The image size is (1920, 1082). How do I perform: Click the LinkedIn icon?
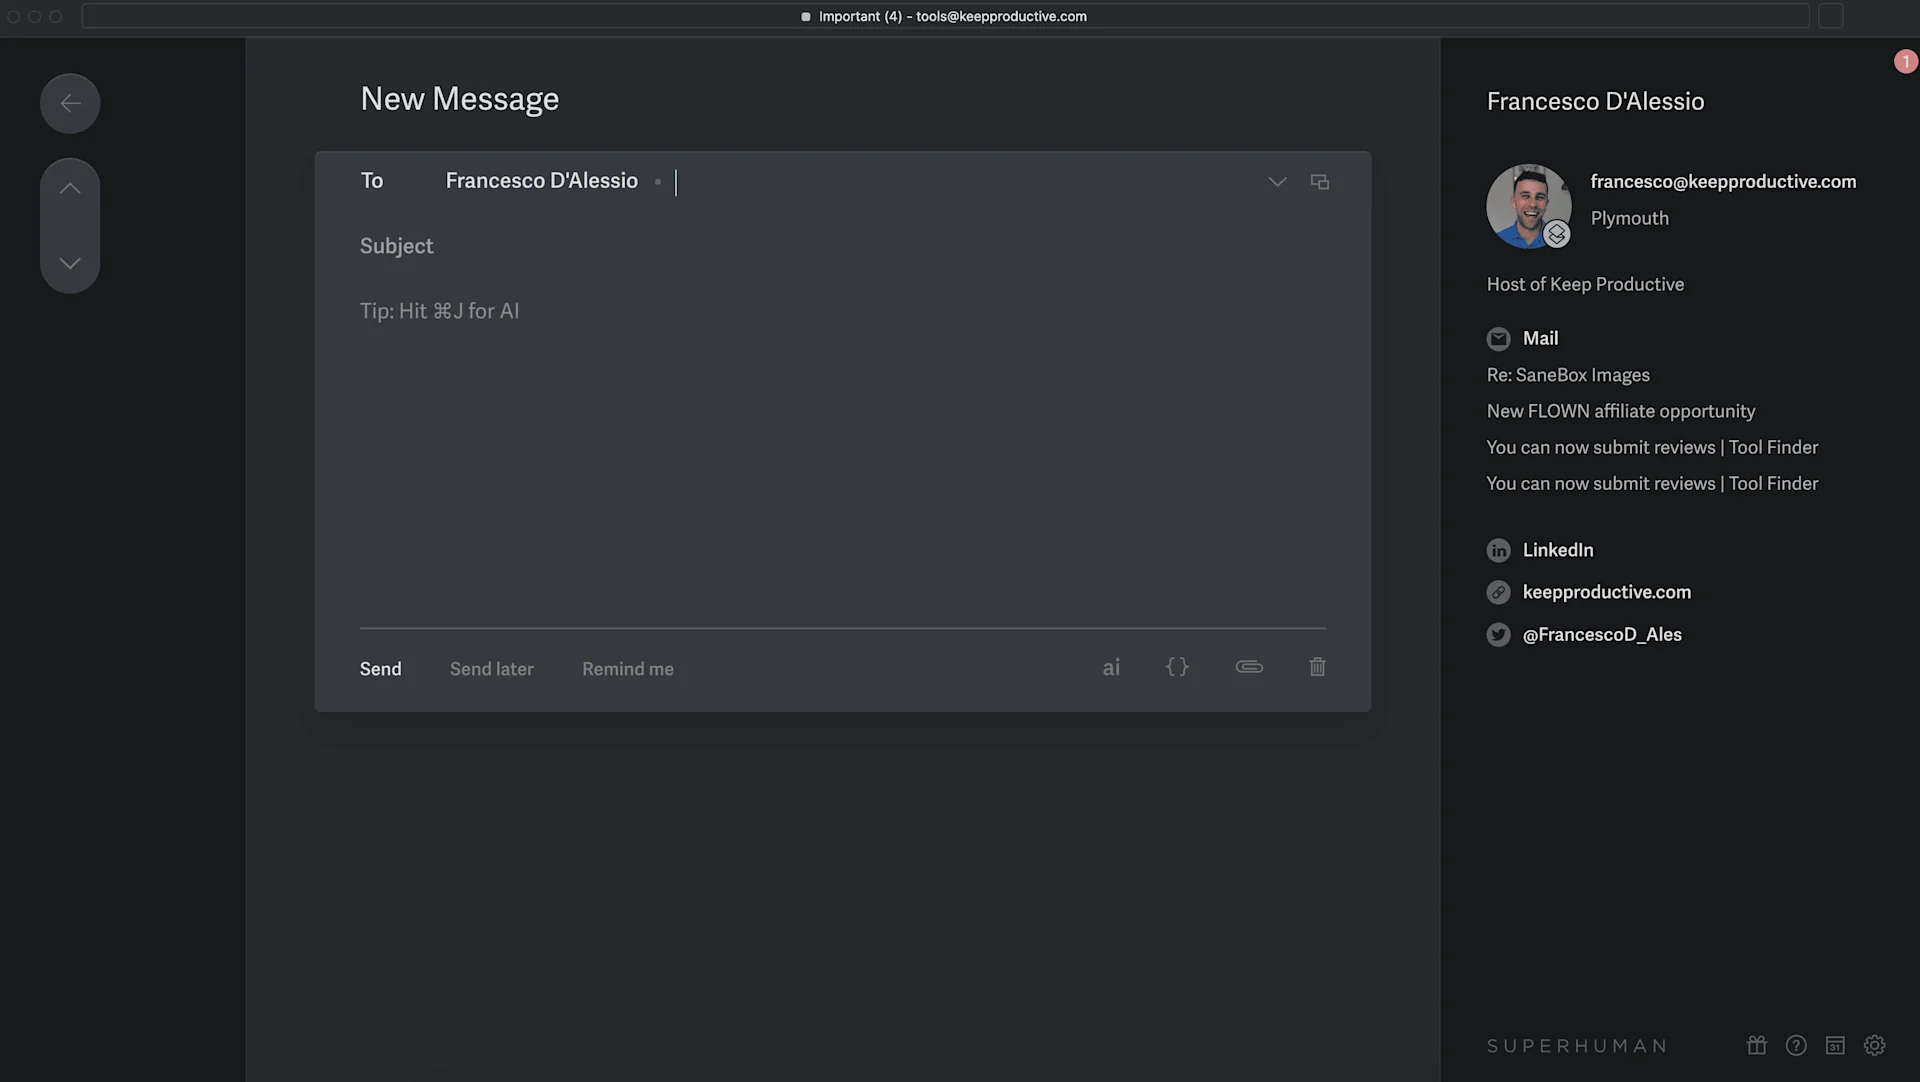coord(1498,550)
